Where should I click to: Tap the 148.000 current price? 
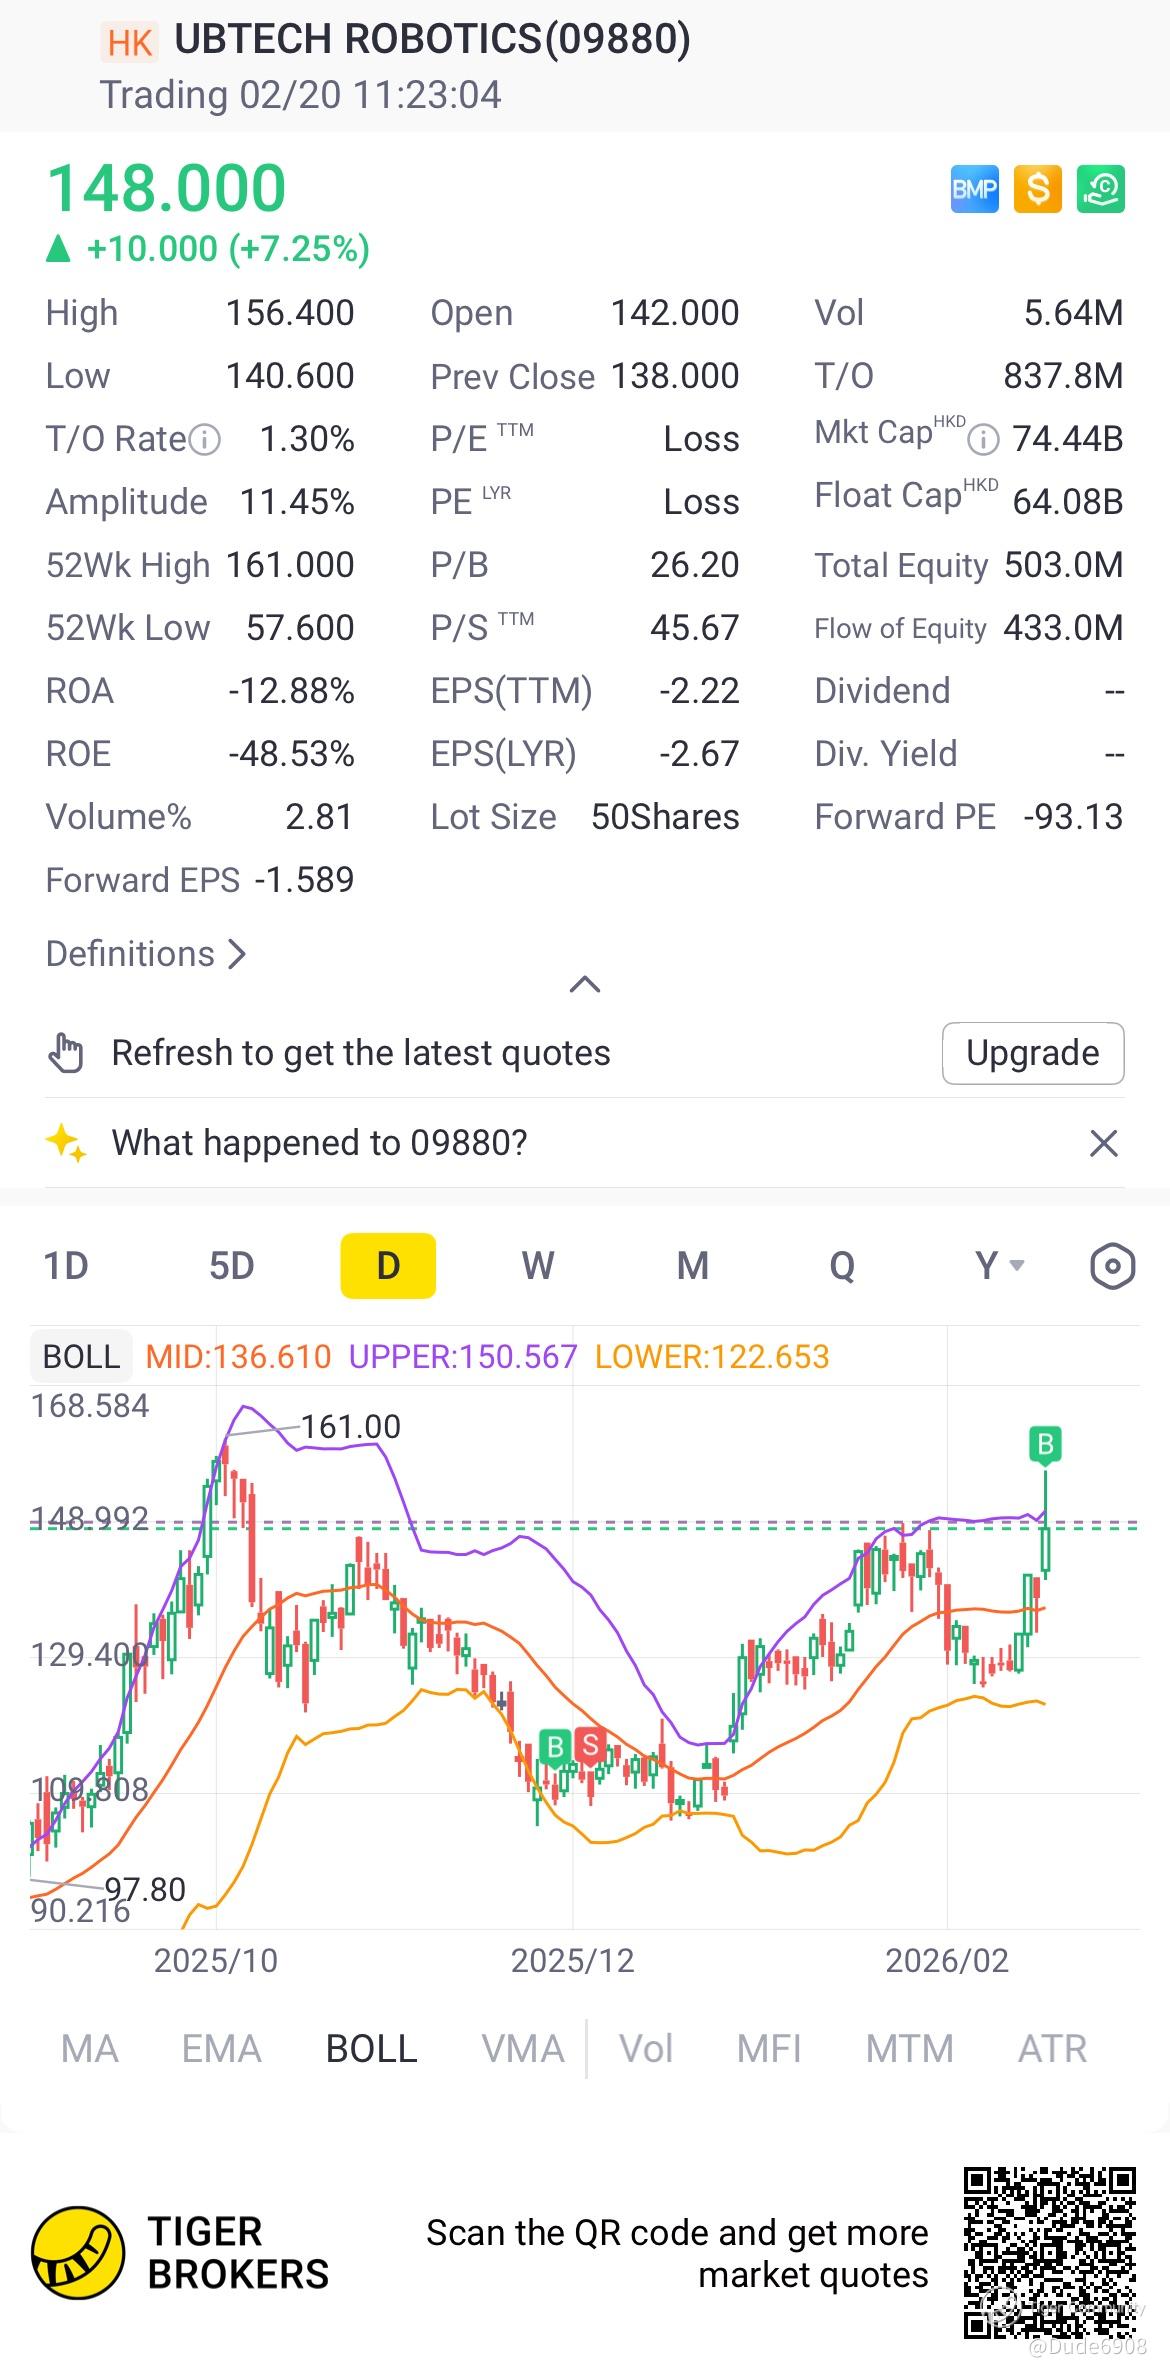[167, 189]
